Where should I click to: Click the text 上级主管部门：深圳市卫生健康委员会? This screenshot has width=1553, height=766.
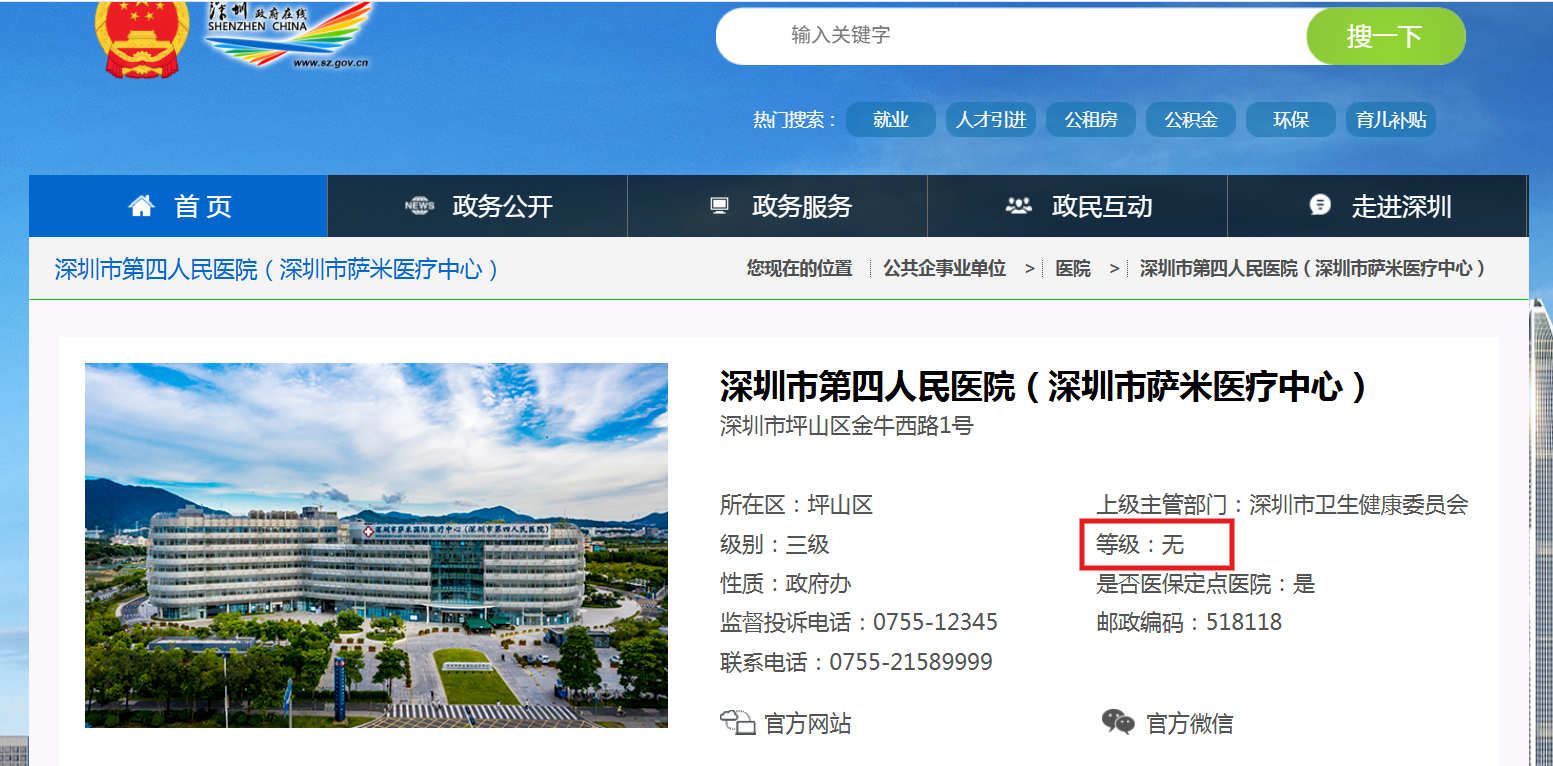[1282, 505]
